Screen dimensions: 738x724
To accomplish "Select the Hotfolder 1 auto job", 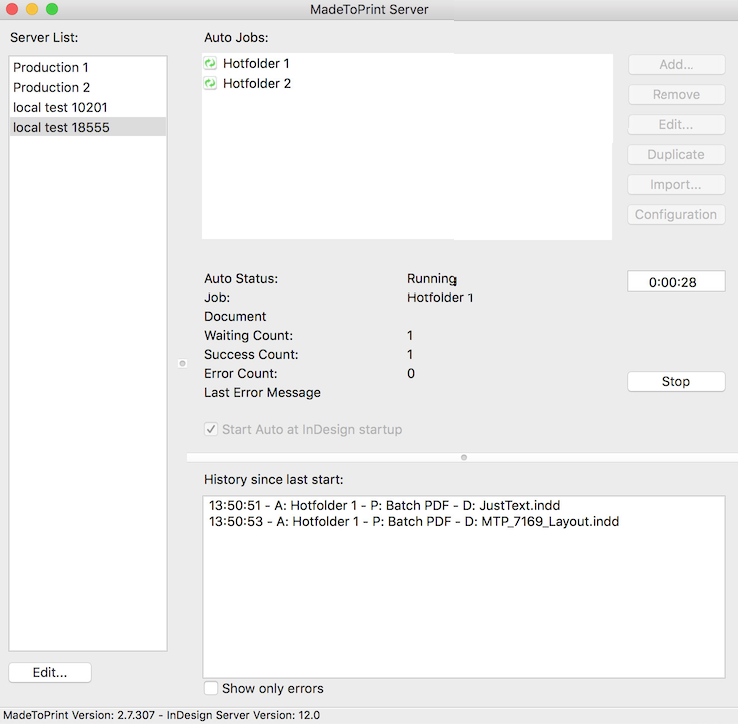I will [407, 63].
